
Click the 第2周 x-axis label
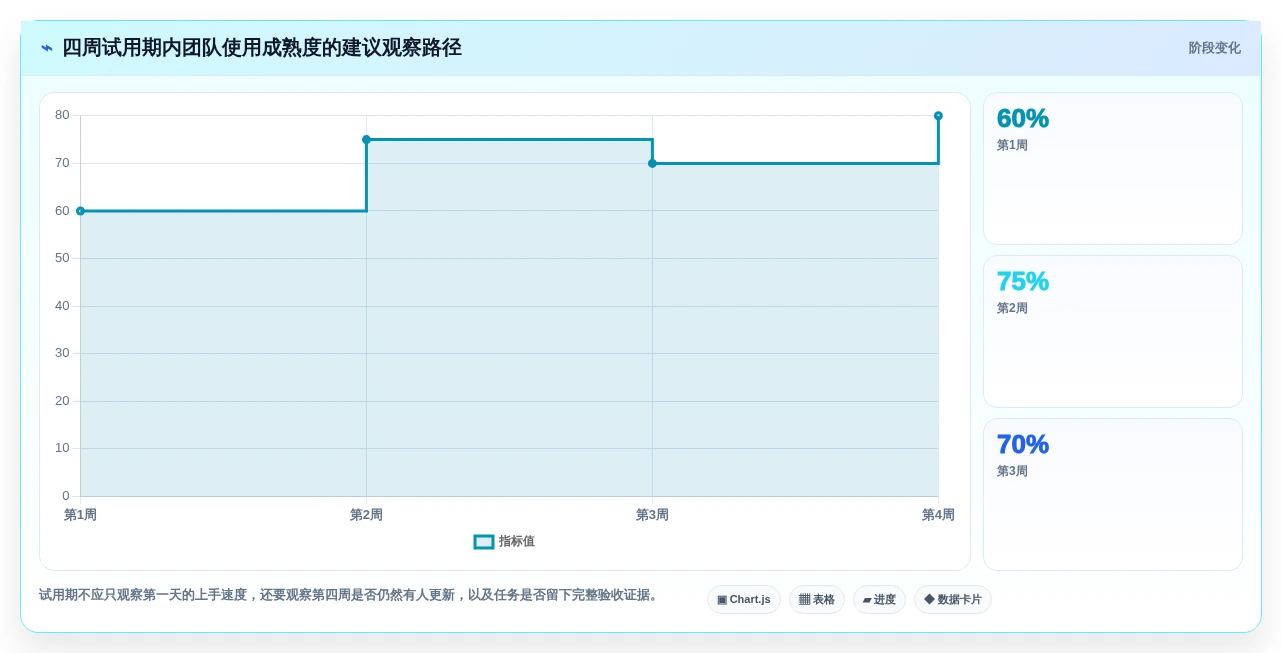(366, 515)
